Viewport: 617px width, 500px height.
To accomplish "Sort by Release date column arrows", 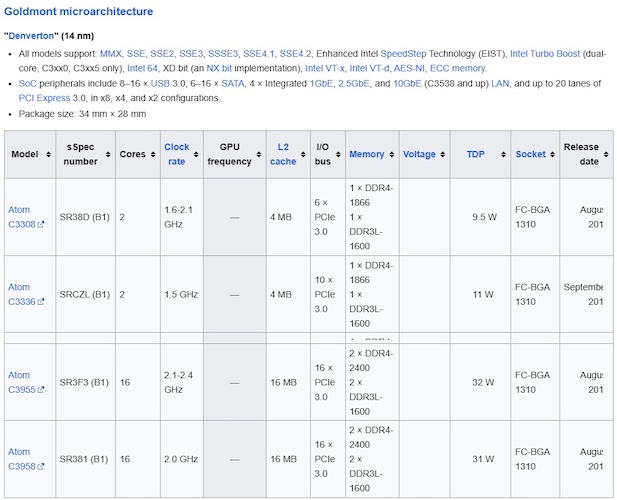I will click(x=606, y=154).
